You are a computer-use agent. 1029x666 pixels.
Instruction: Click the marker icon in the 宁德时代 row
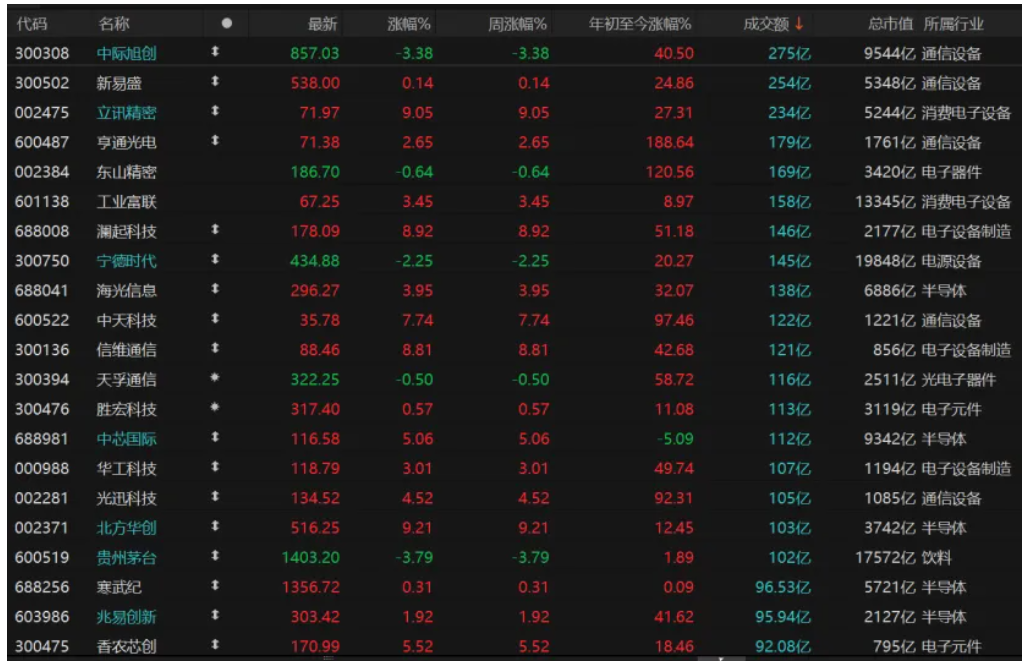[214, 261]
